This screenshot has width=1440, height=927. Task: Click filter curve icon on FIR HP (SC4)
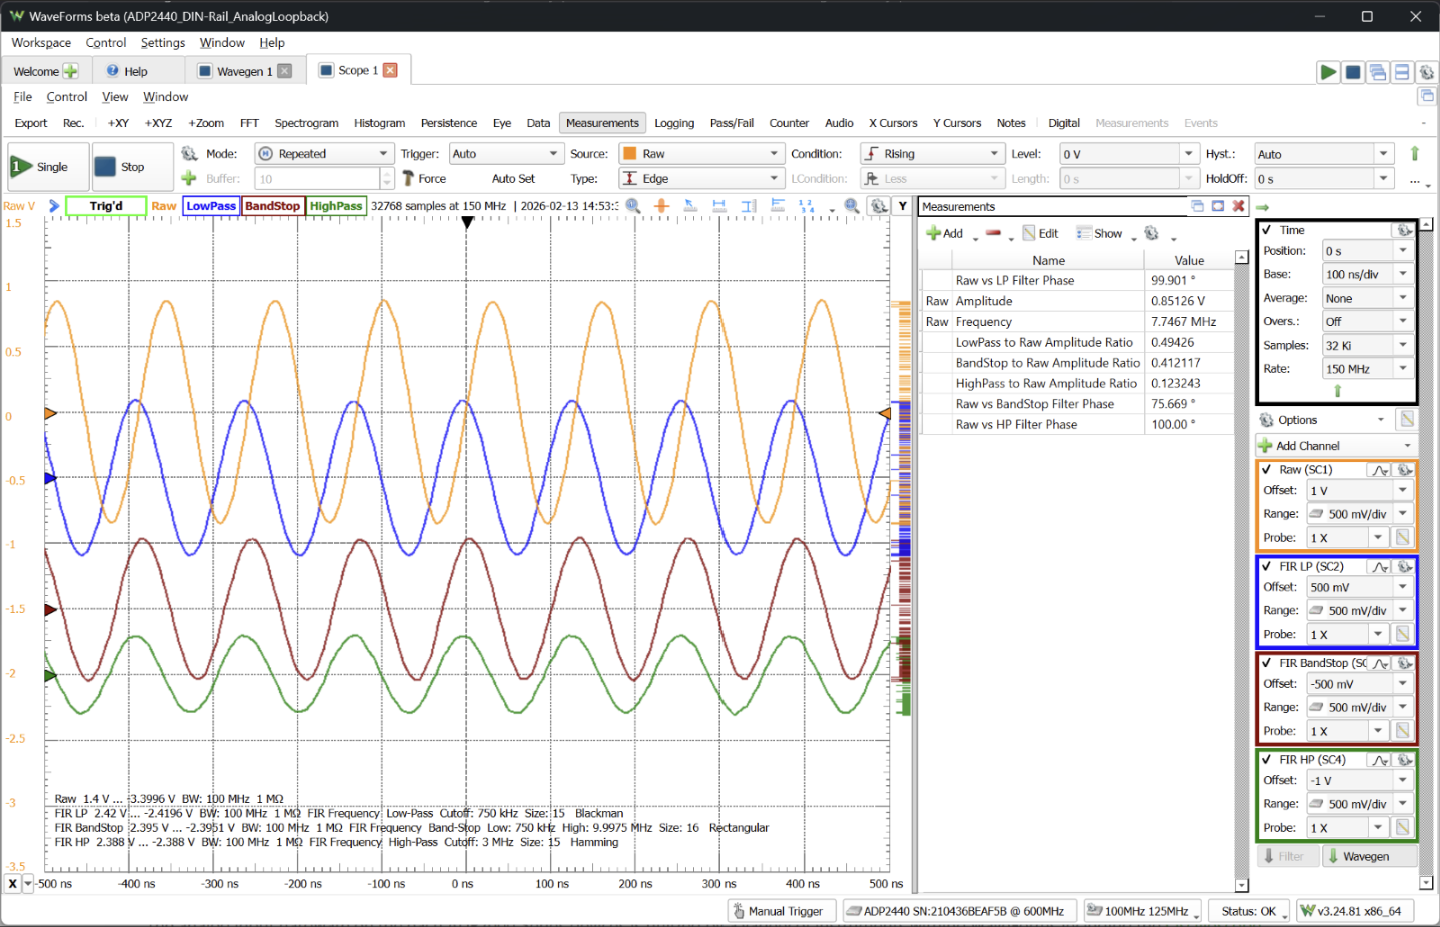coord(1381,760)
